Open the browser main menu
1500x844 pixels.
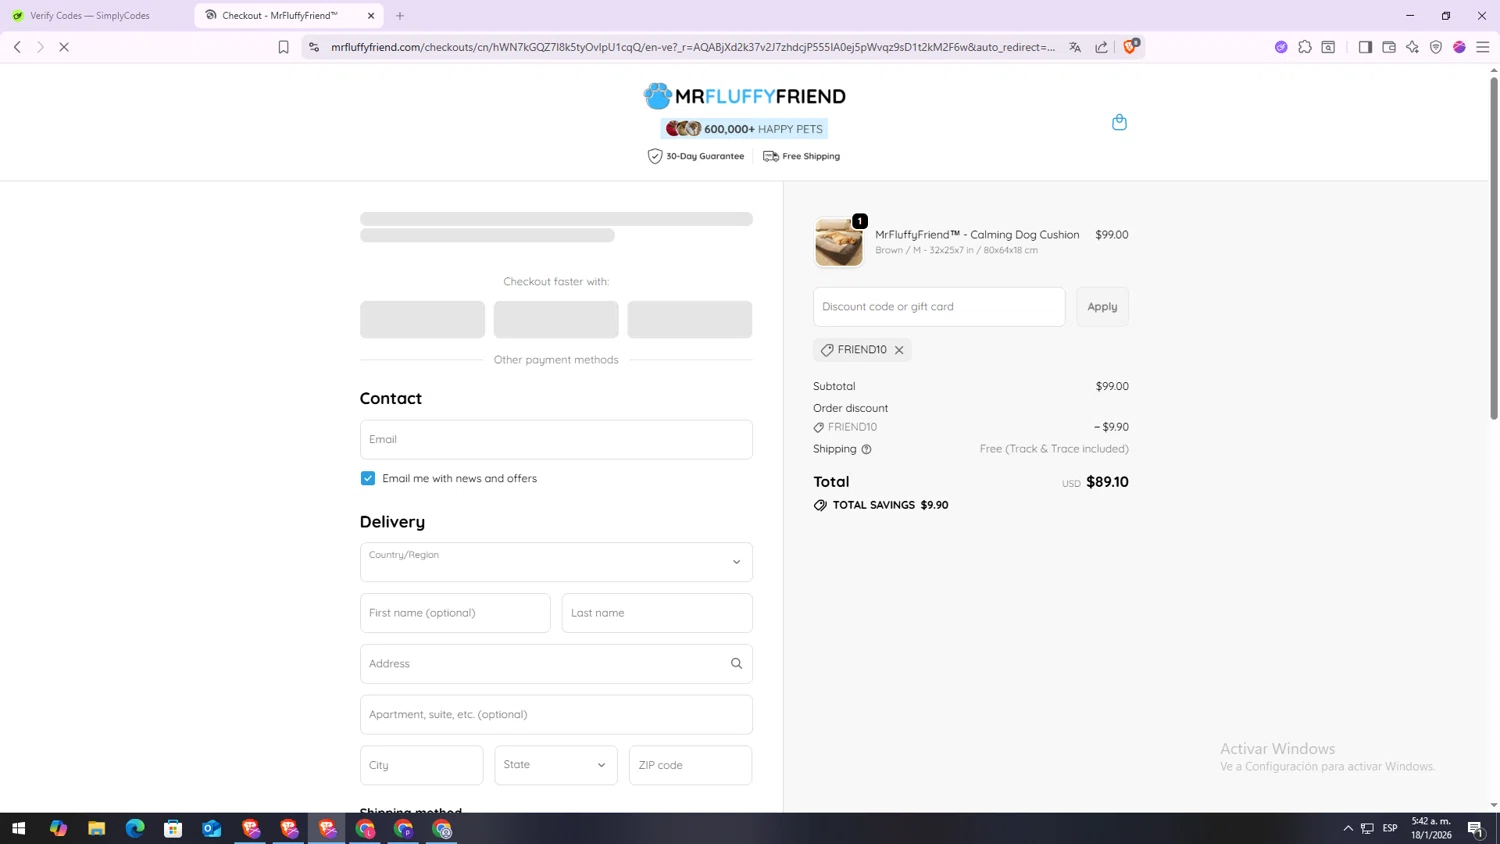[x=1483, y=47]
